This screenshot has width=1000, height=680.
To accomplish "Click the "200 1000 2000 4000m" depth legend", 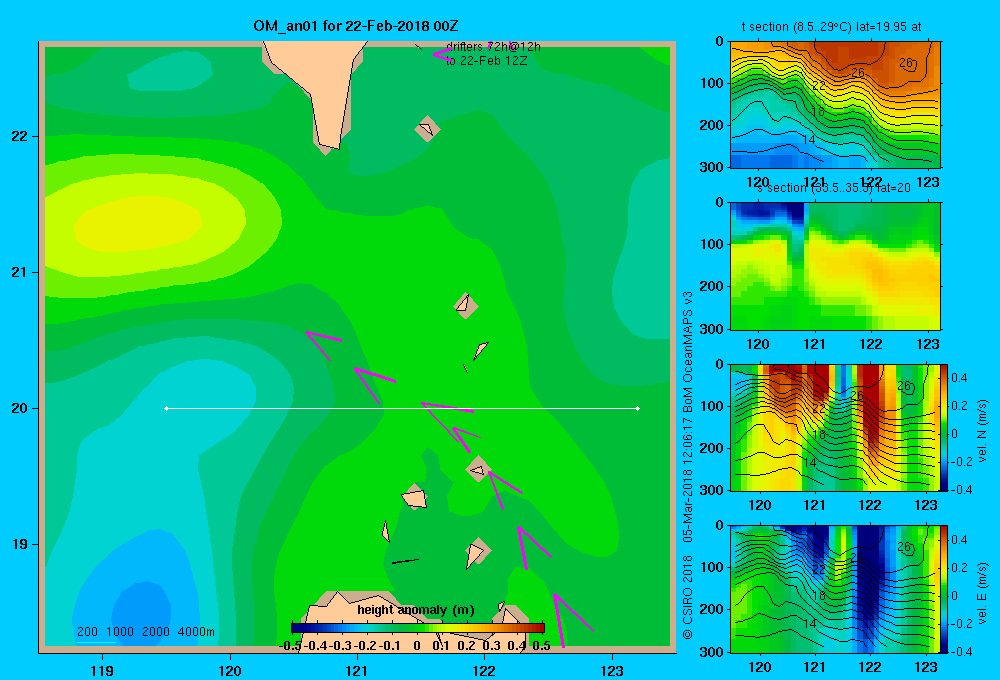I will (145, 632).
